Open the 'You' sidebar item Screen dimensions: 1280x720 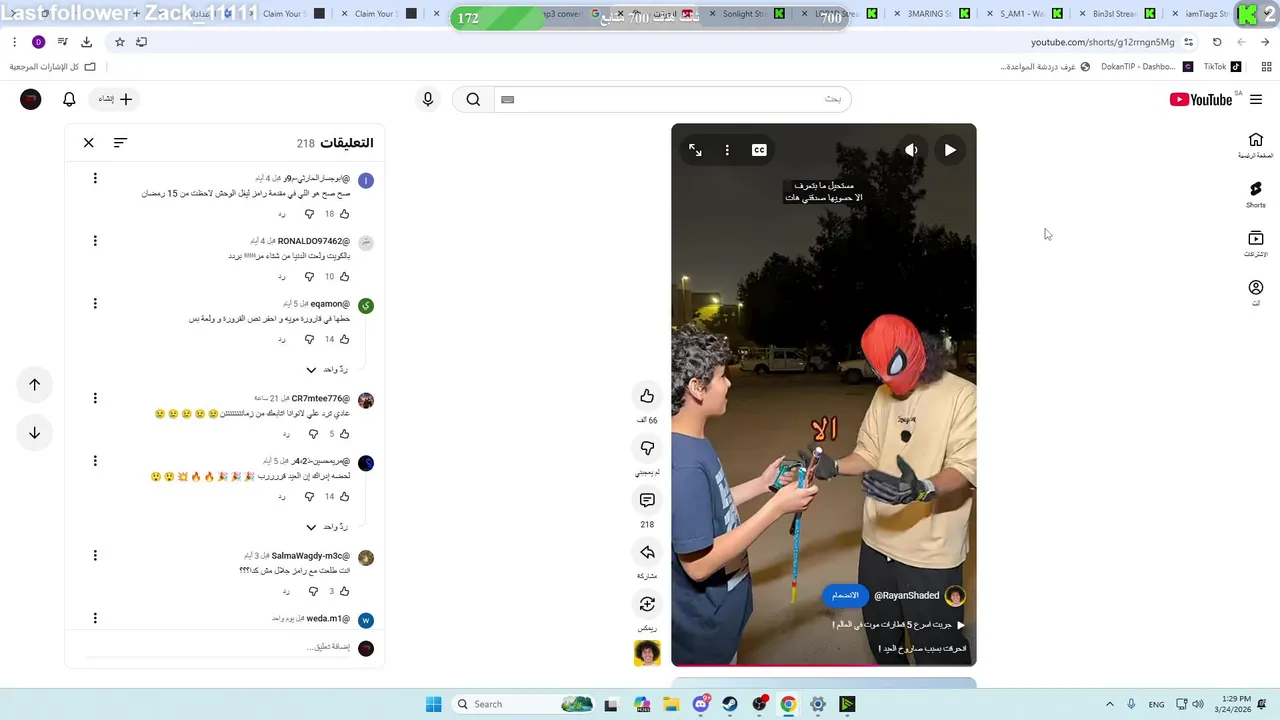[1256, 293]
